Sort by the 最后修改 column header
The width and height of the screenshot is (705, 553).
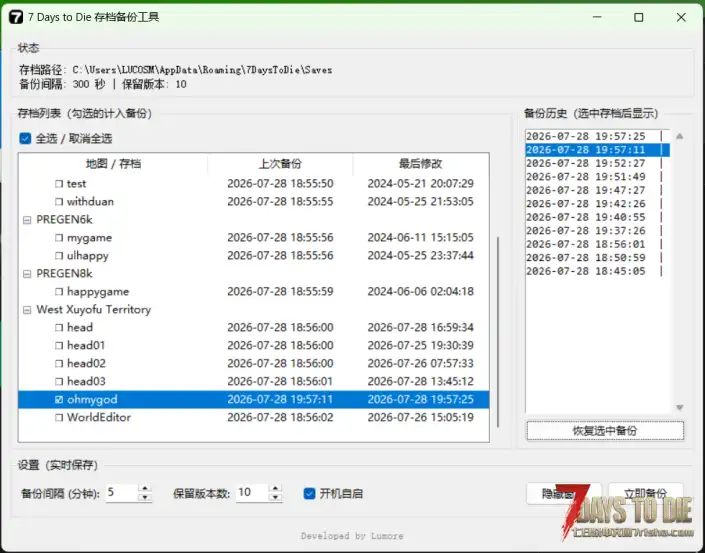coord(420,164)
